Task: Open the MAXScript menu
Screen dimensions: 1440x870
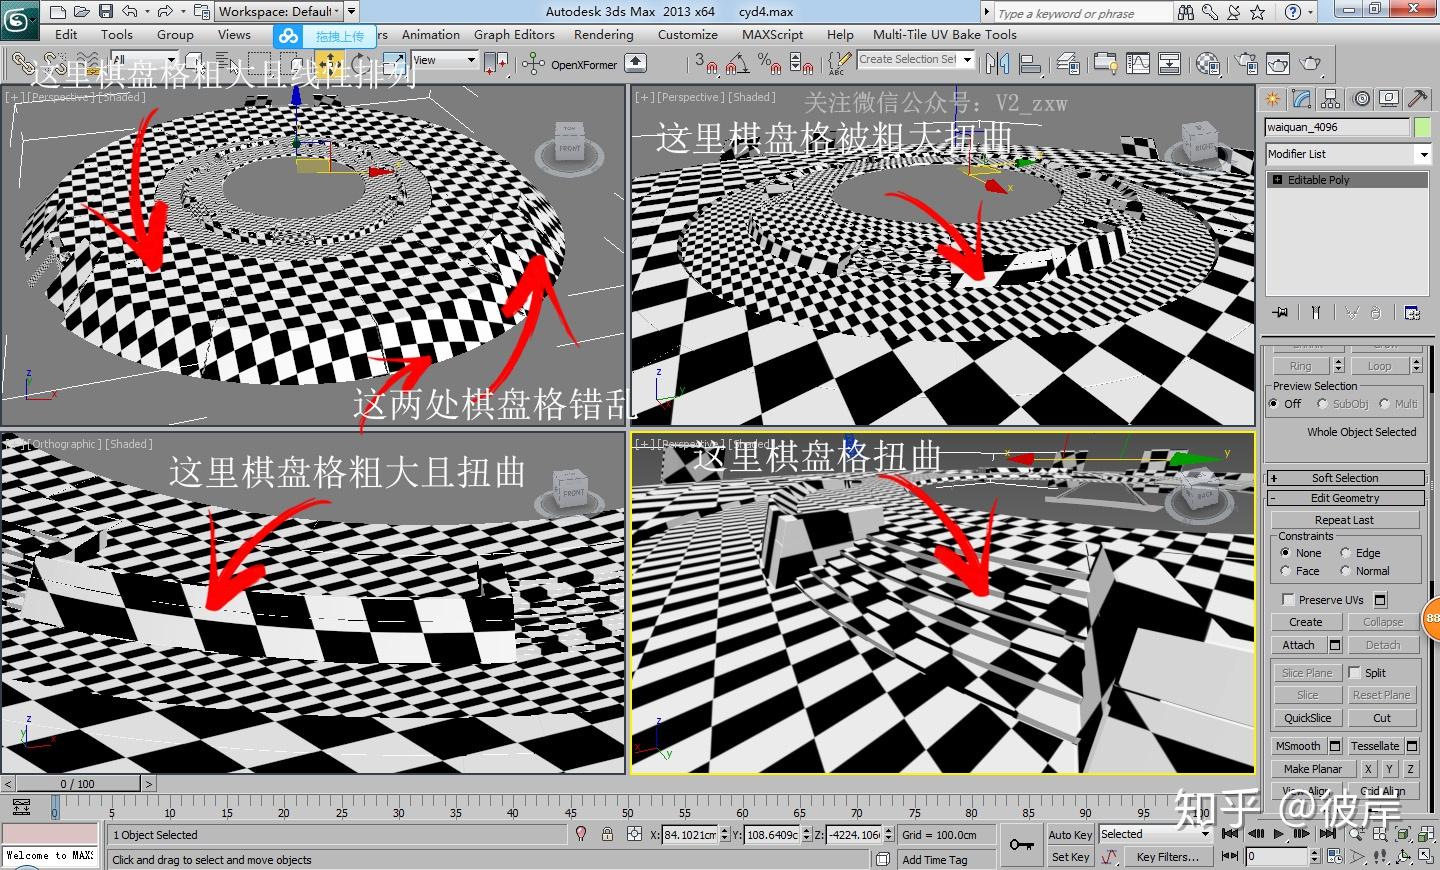Action: (772, 35)
